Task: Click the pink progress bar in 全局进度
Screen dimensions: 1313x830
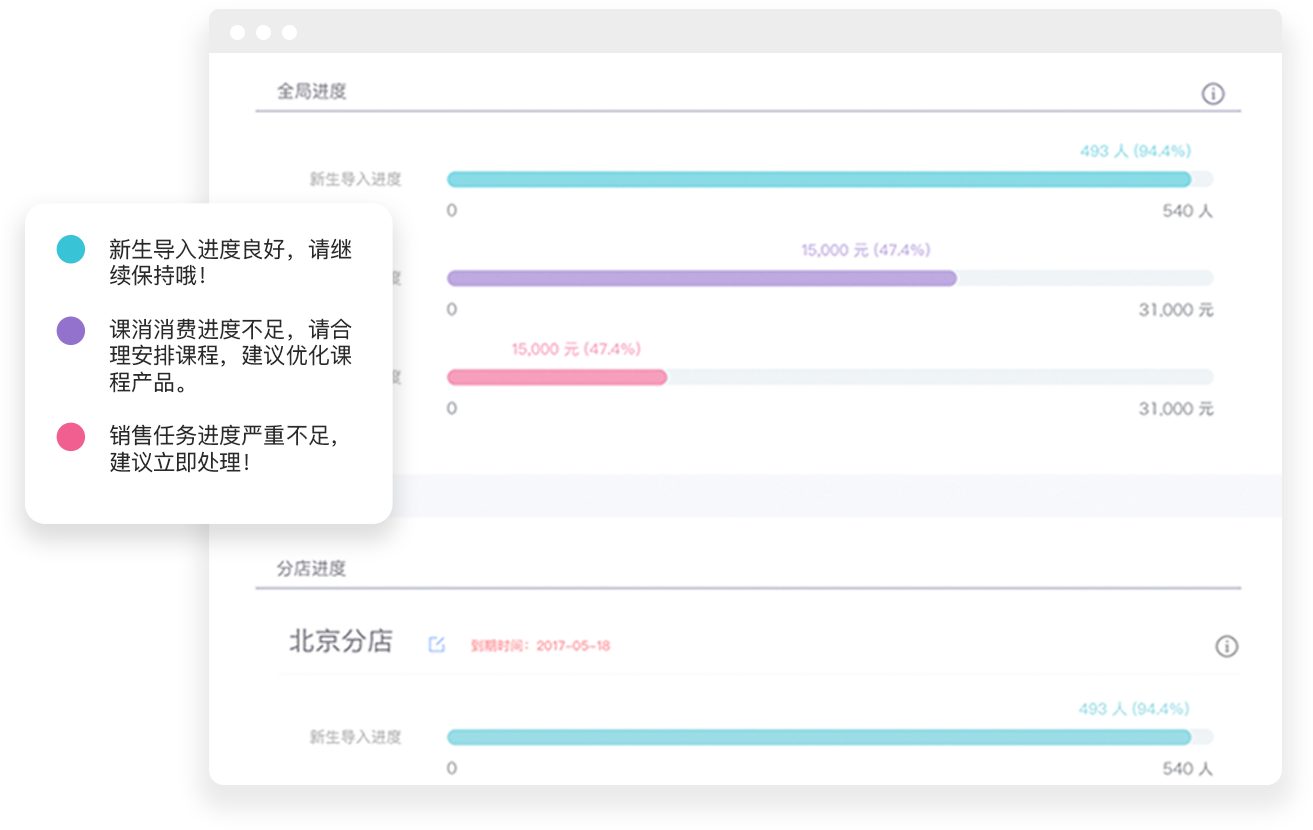Action: click(556, 377)
